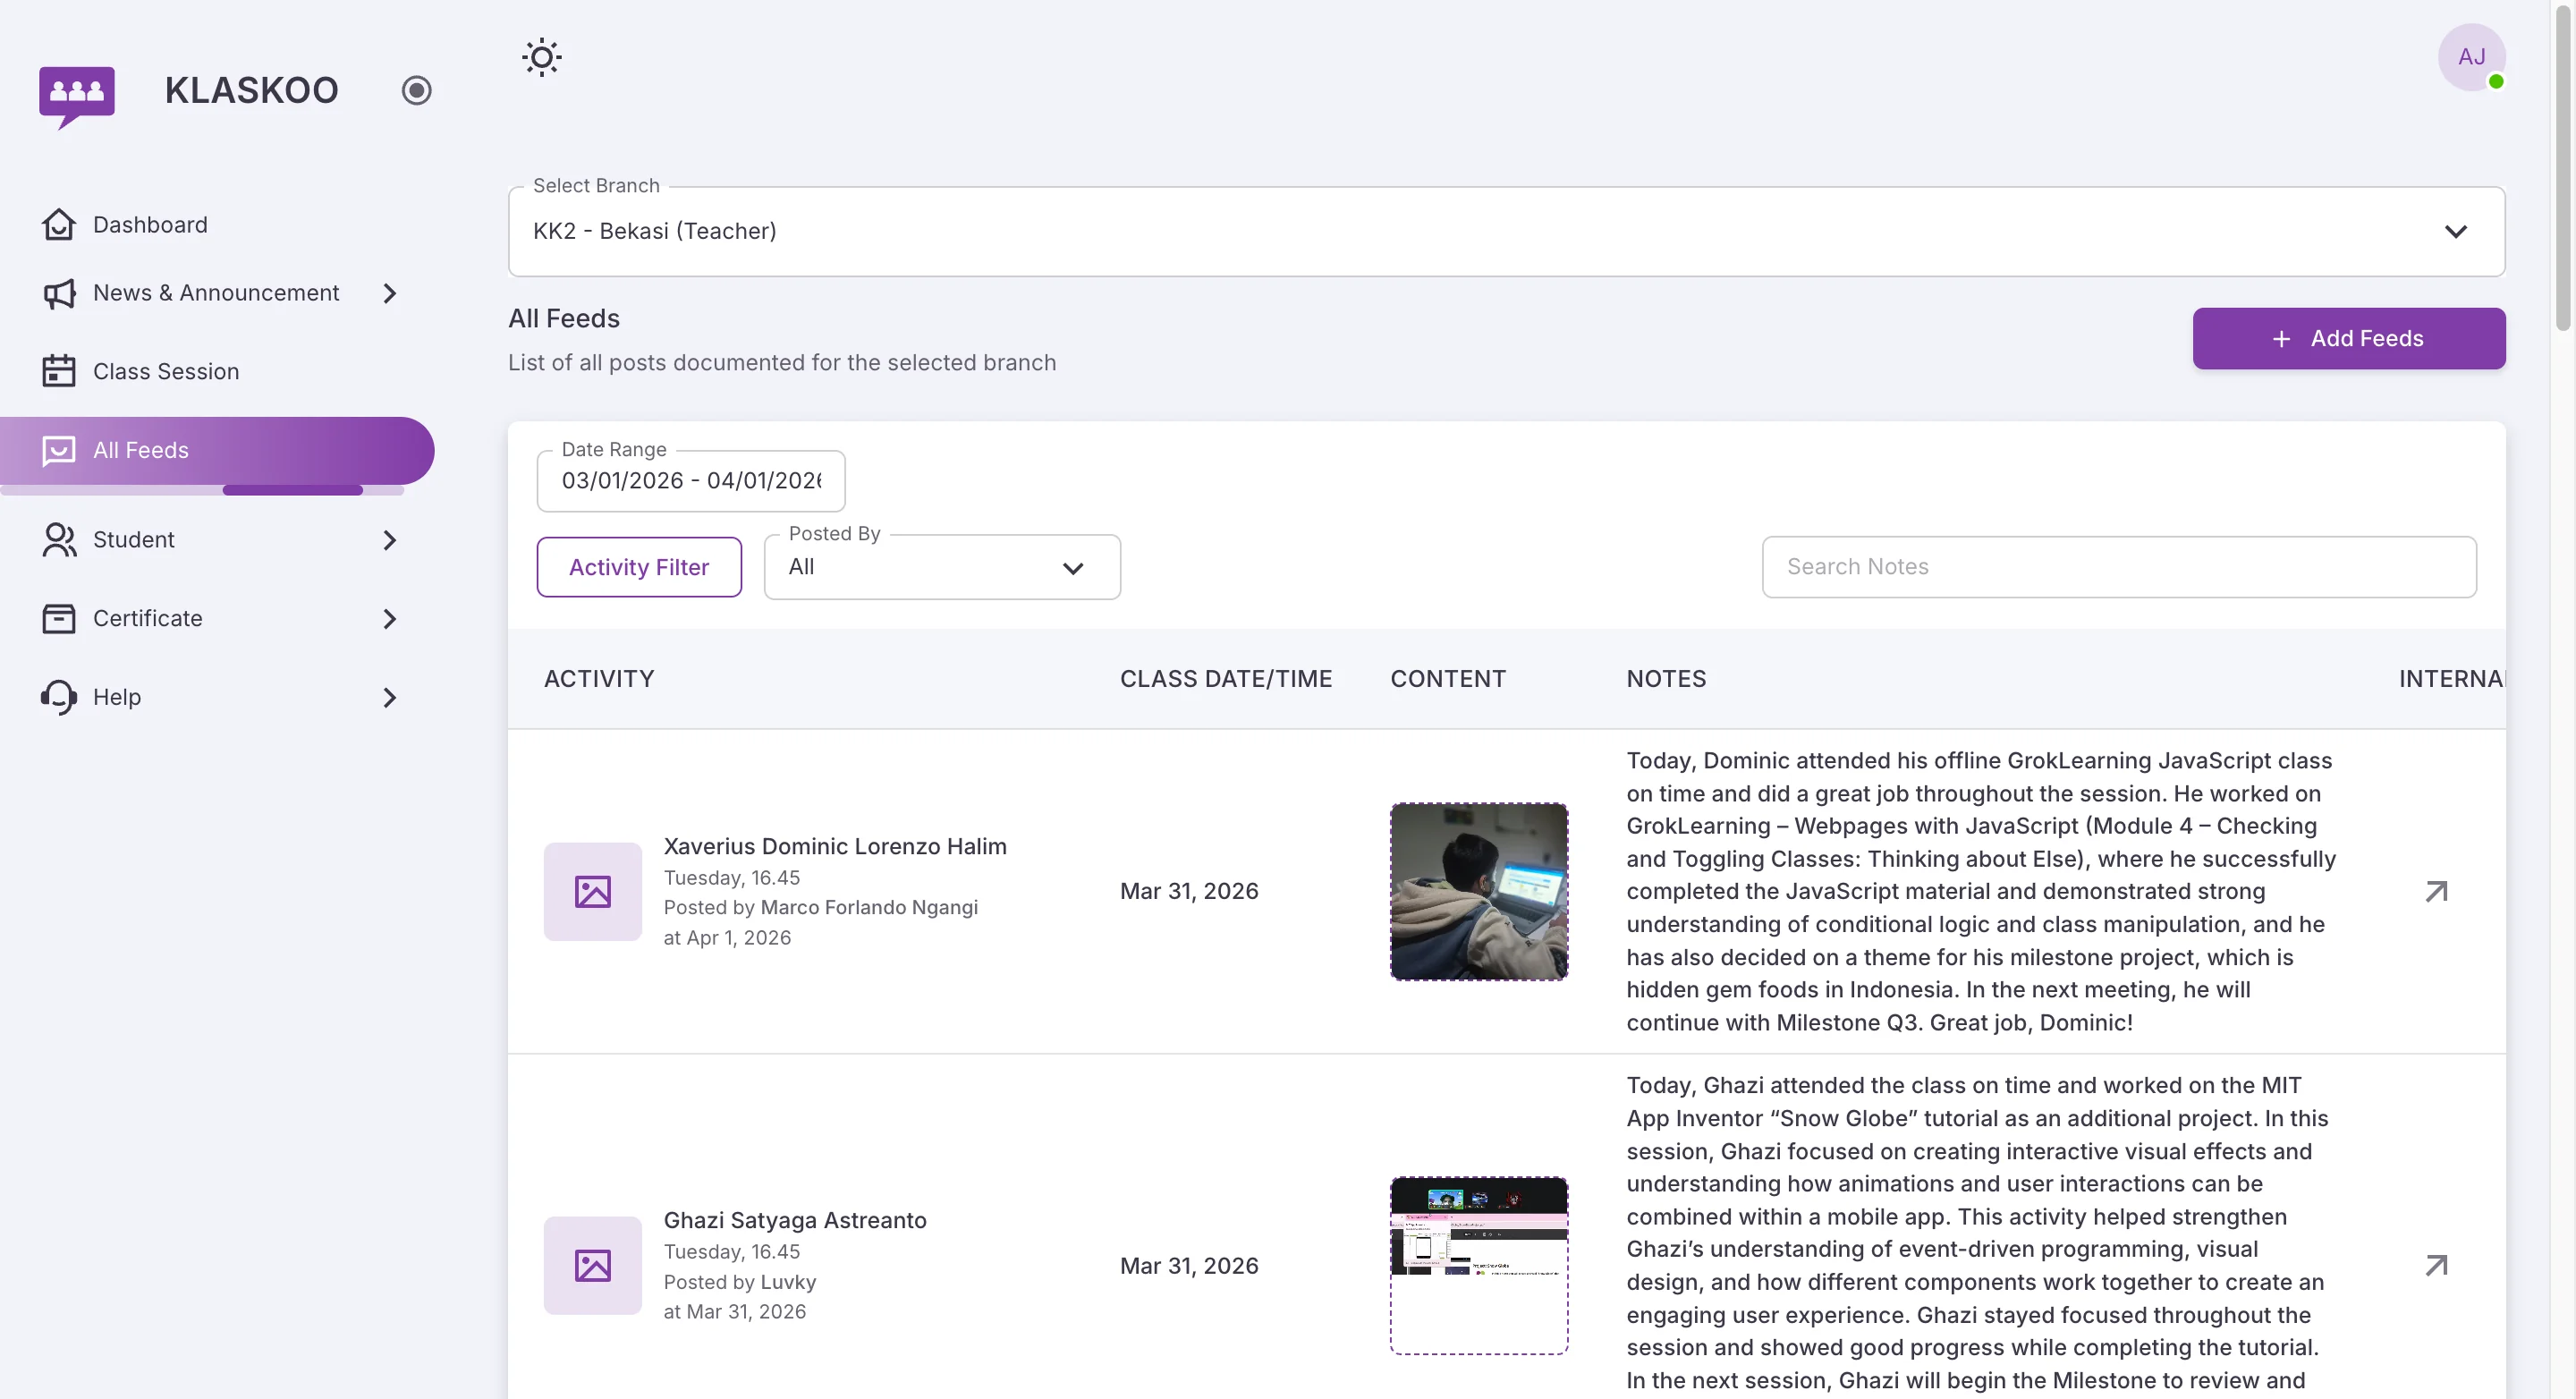Open Dominic's note via the arrow icon
Screen dimensions: 2576x1399
[x=2436, y=890]
